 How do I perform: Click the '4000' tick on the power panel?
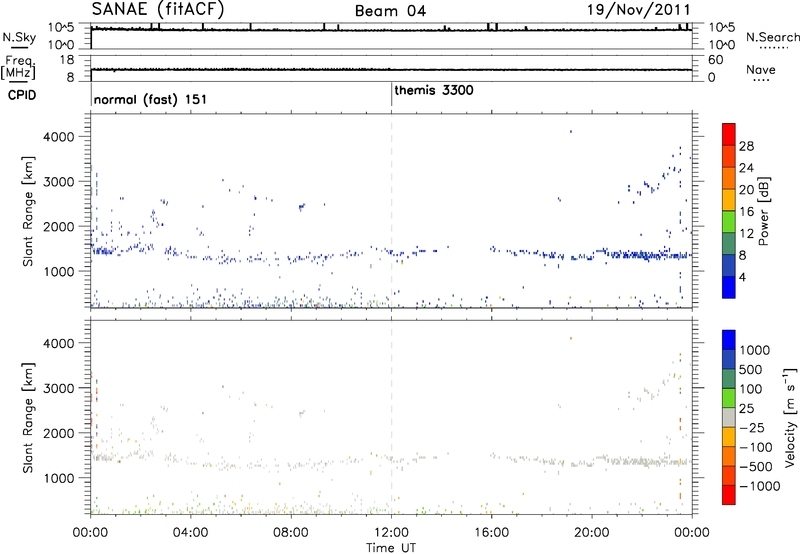[x=58, y=137]
